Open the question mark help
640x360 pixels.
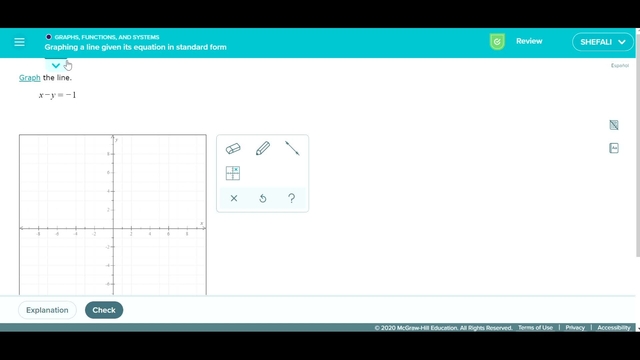(291, 198)
